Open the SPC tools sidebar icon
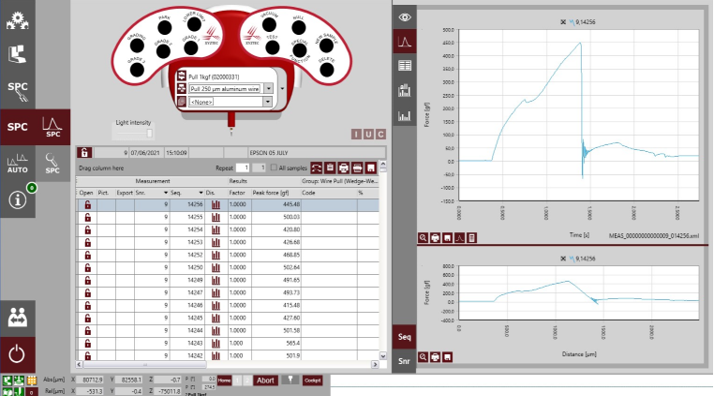 point(17,90)
